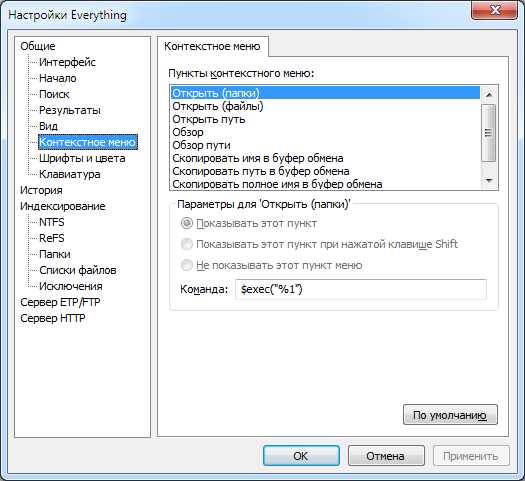Choose 'Открыть путь' in the list

325,119
